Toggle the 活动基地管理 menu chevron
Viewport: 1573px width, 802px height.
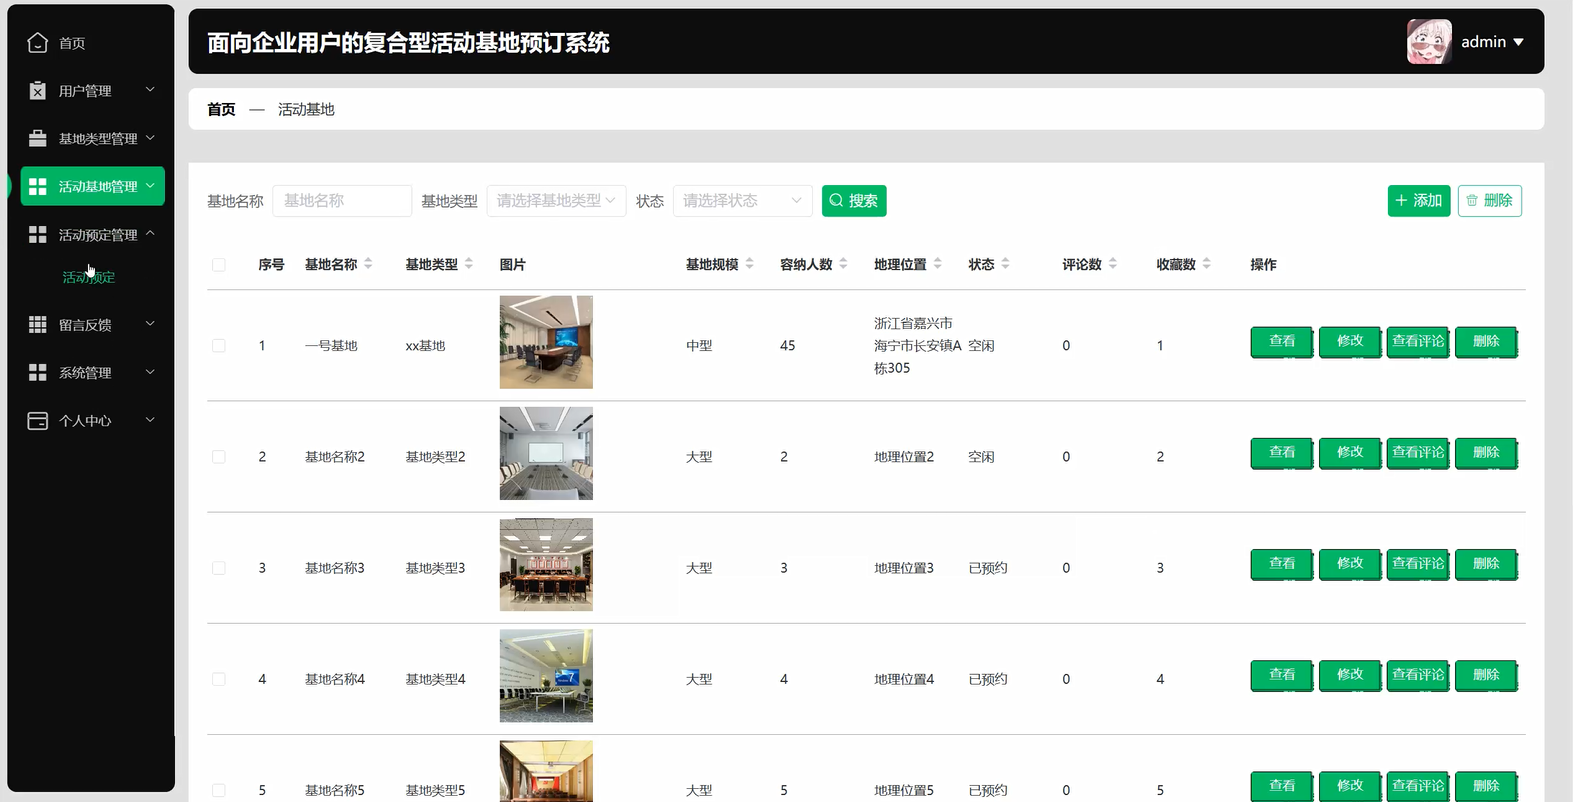[150, 186]
